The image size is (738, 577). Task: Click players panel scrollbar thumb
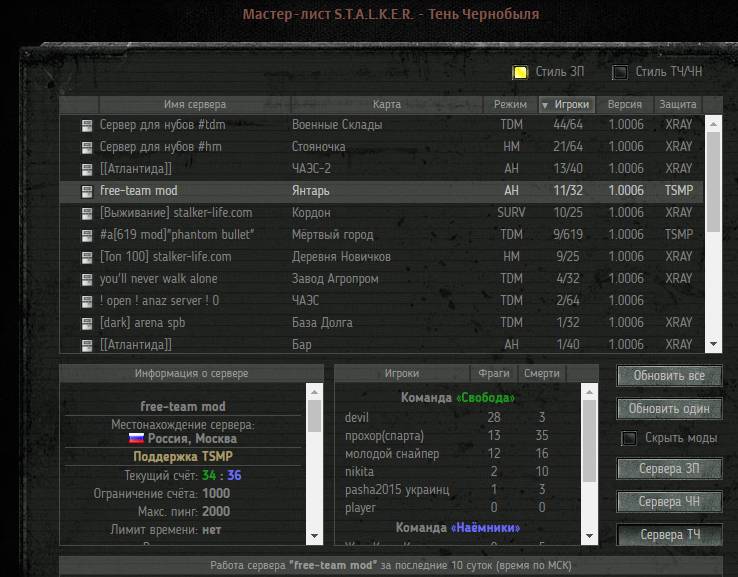(589, 441)
